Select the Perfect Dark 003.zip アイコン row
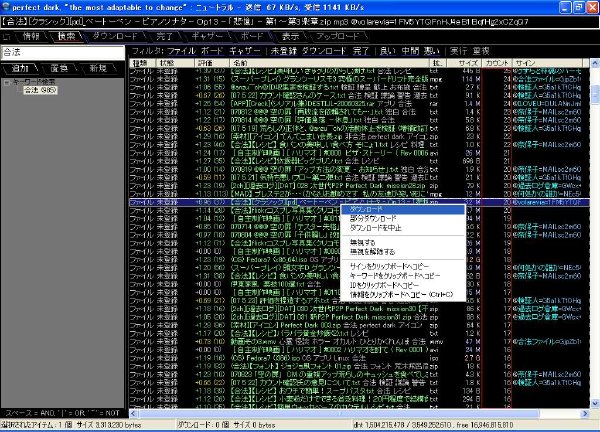This screenshot has width=600, height=432. [359, 325]
